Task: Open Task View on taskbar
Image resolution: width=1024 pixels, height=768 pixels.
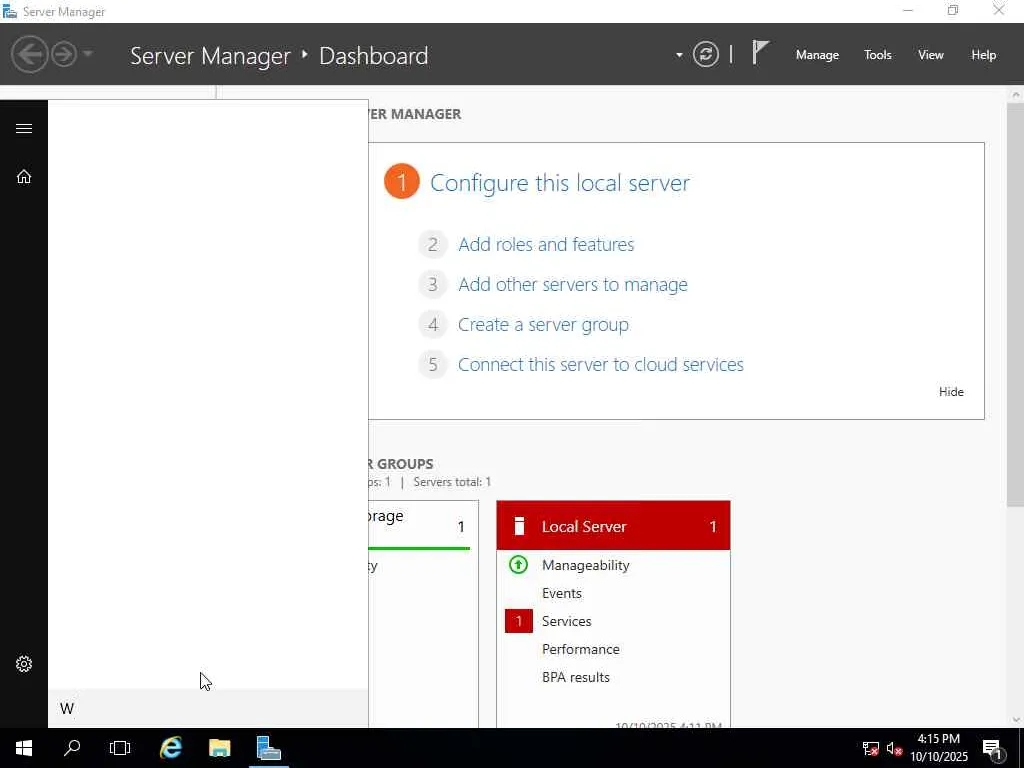Action: [x=120, y=748]
